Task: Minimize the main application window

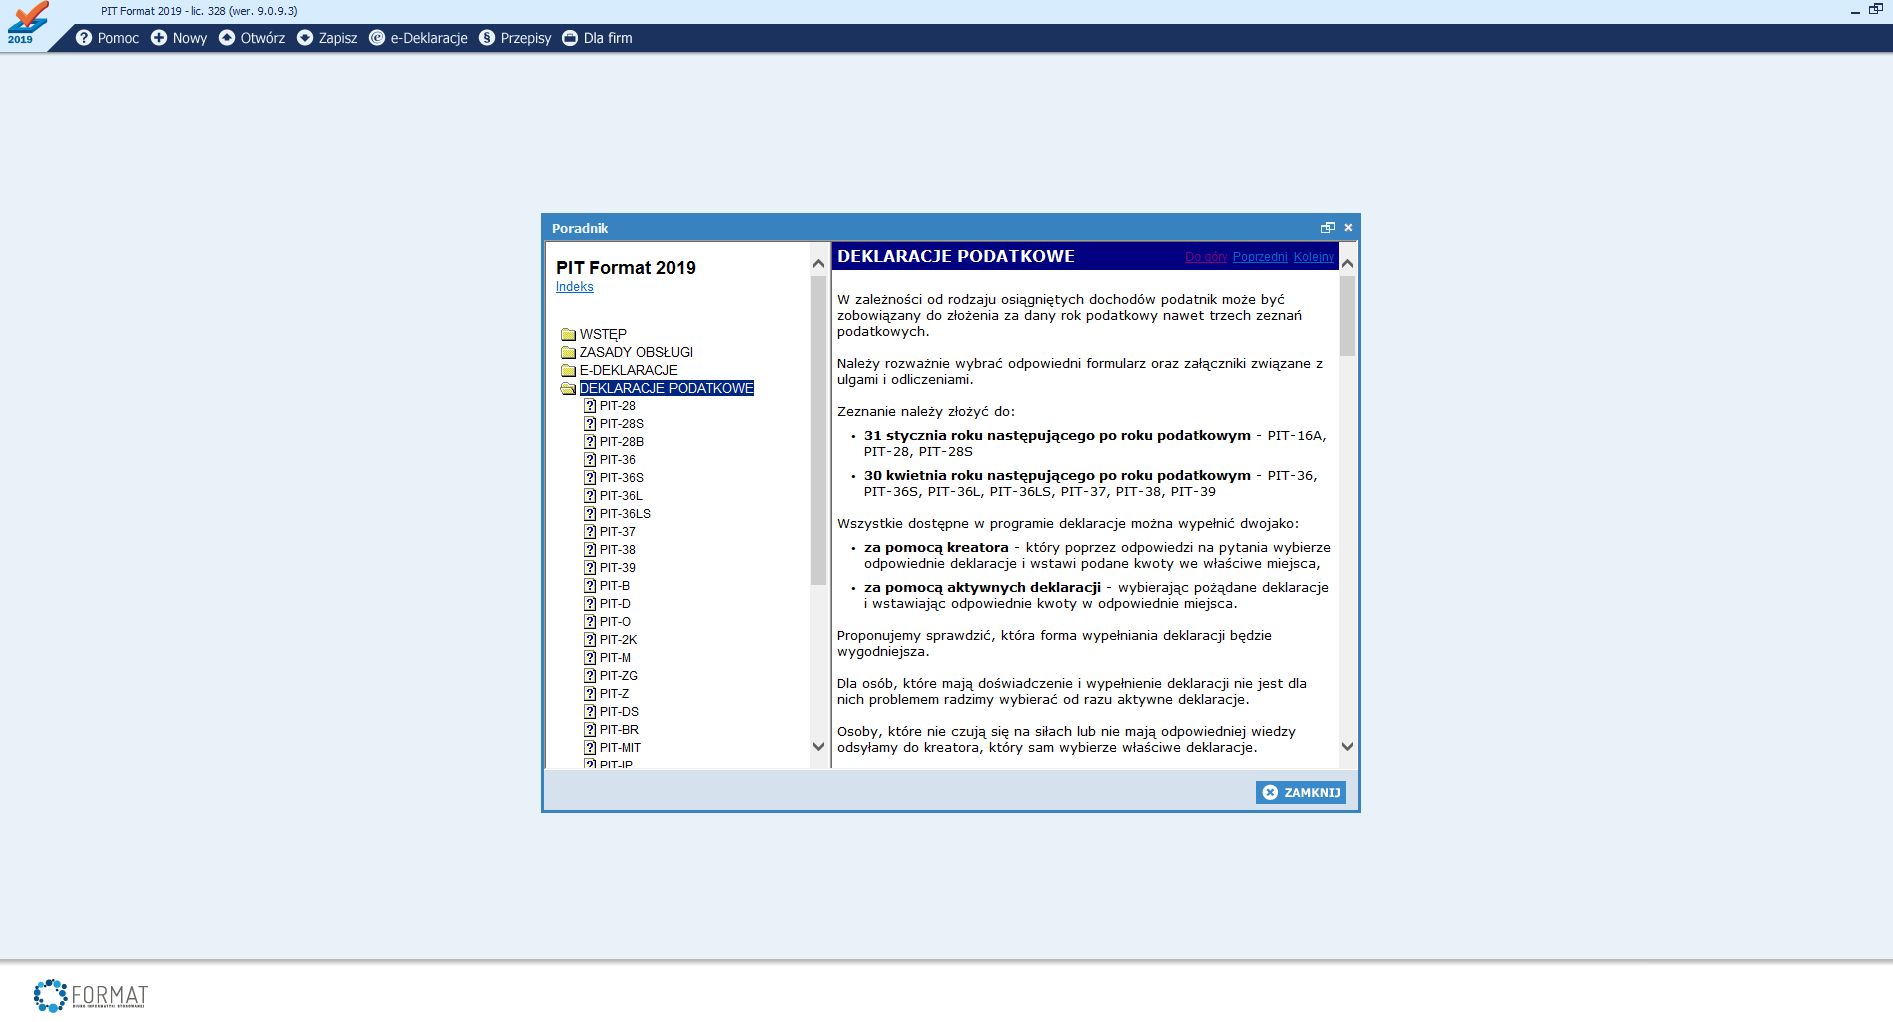Action: coord(1856,11)
